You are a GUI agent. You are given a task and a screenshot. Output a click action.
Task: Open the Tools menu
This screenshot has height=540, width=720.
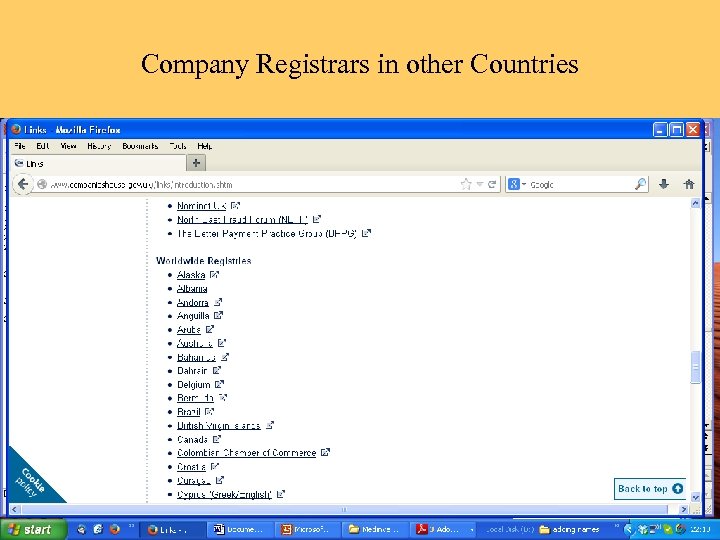pyautogui.click(x=178, y=146)
